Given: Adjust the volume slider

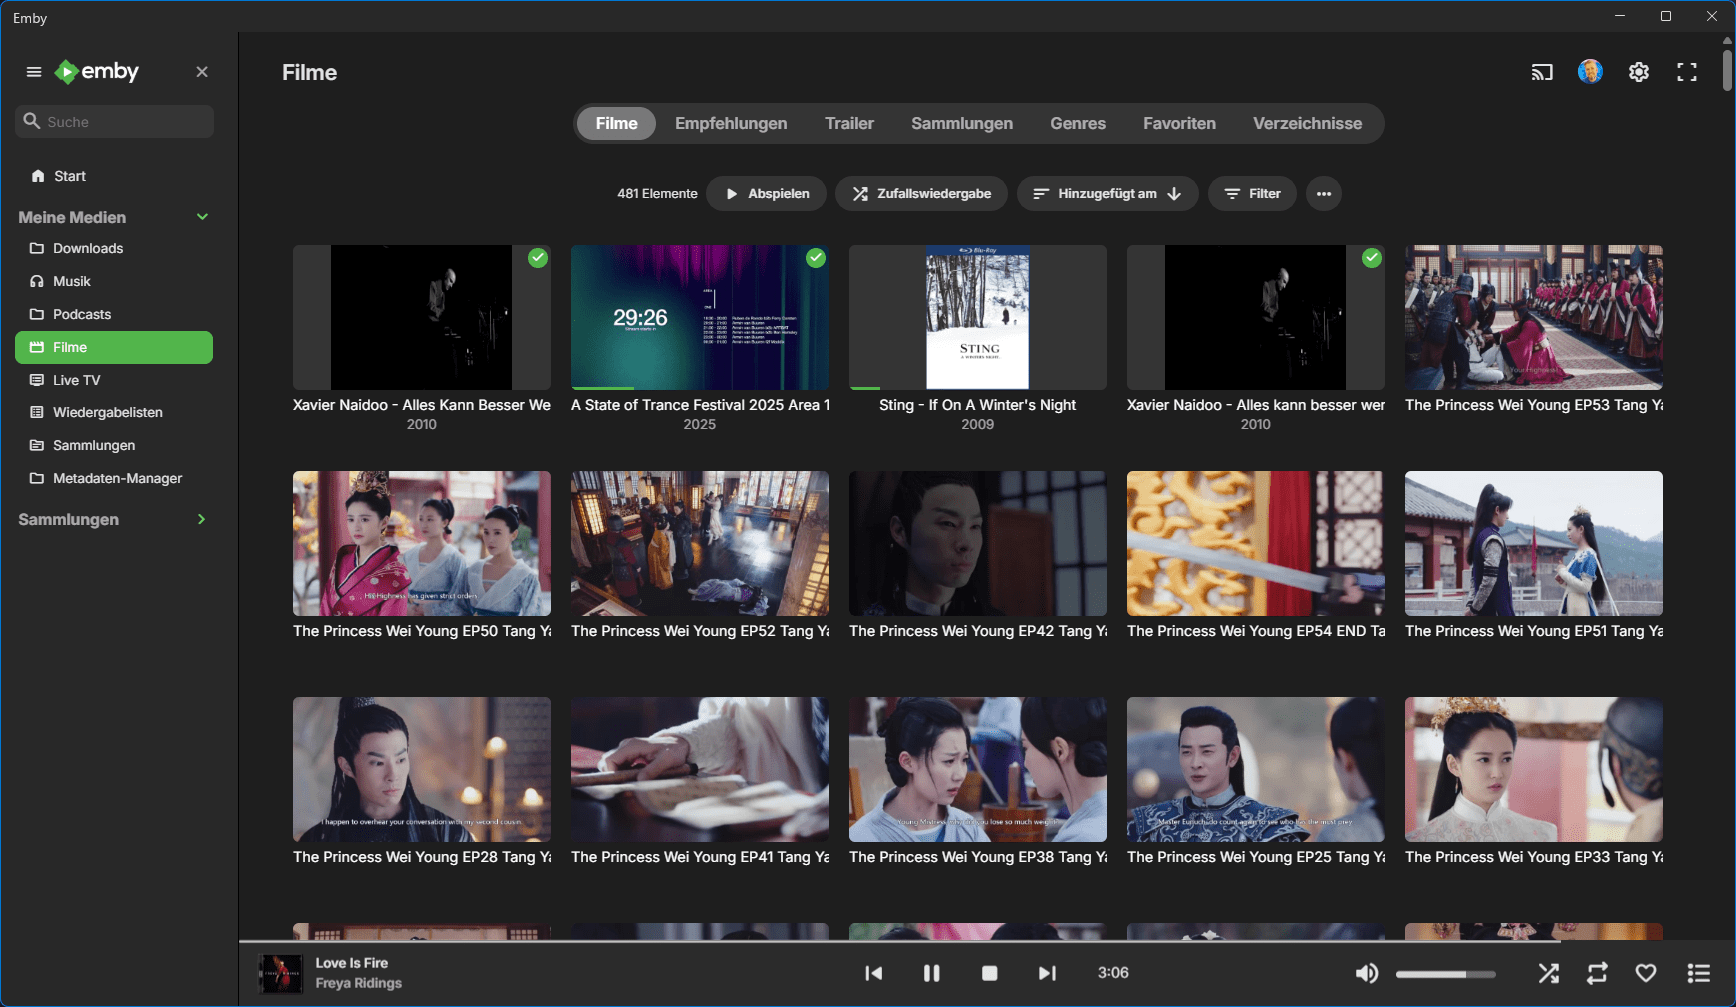Looking at the screenshot, I should point(1445,974).
